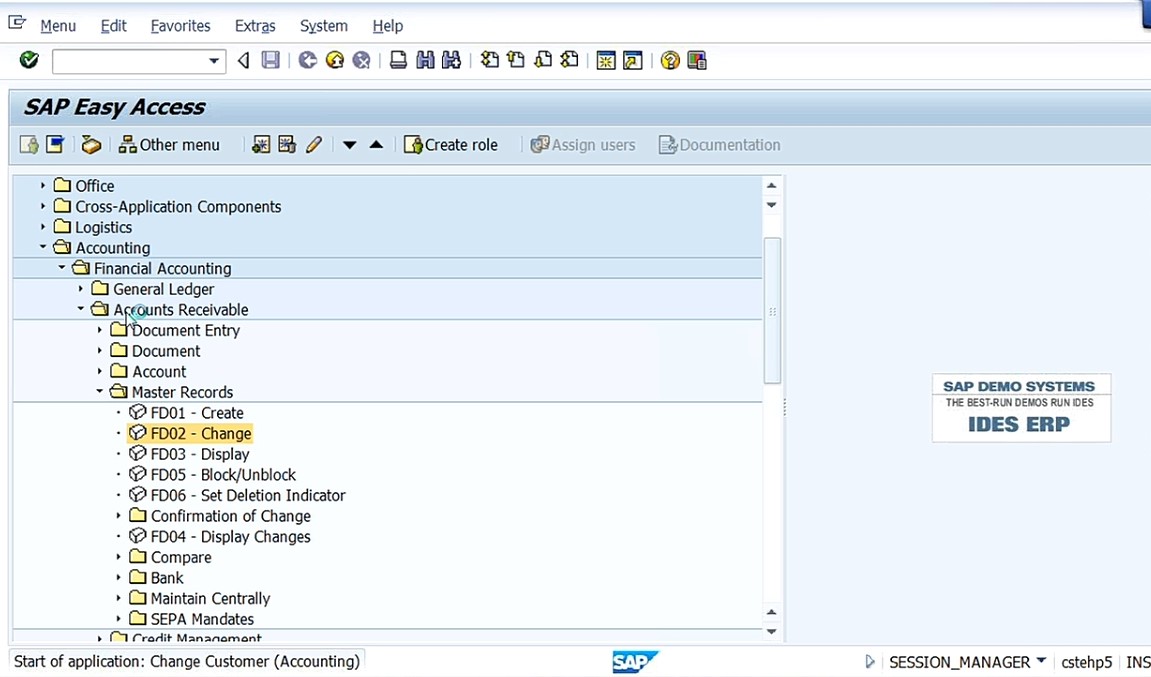Expand the Cross-Application Components folder
The height and width of the screenshot is (677, 1151).
point(43,206)
